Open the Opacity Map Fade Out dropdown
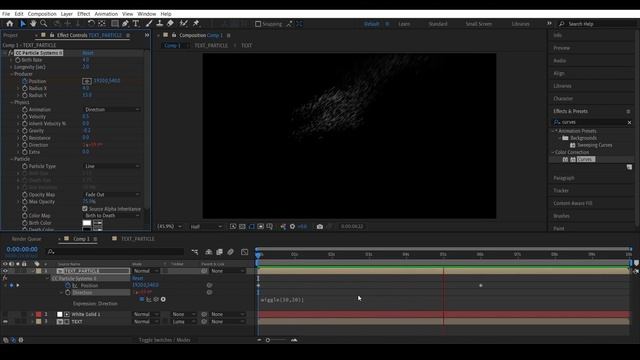Viewport: 640px width, 360px height. (112, 195)
